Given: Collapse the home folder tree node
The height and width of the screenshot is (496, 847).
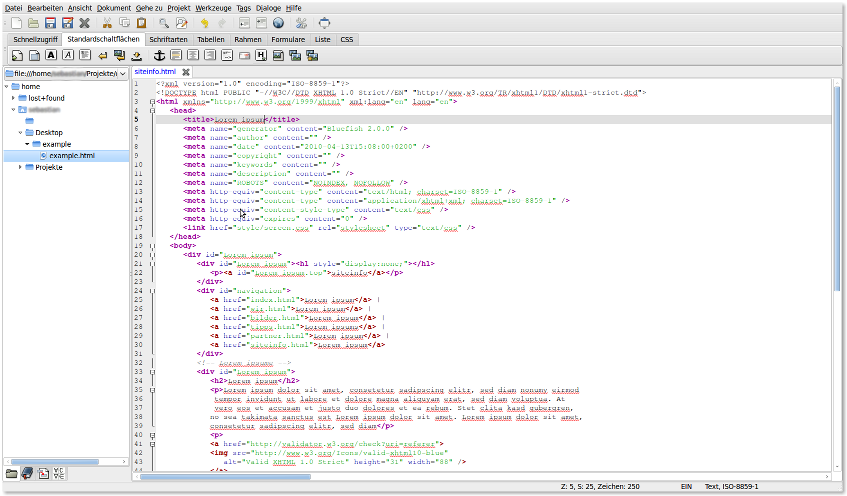Looking at the screenshot, I should [6, 86].
